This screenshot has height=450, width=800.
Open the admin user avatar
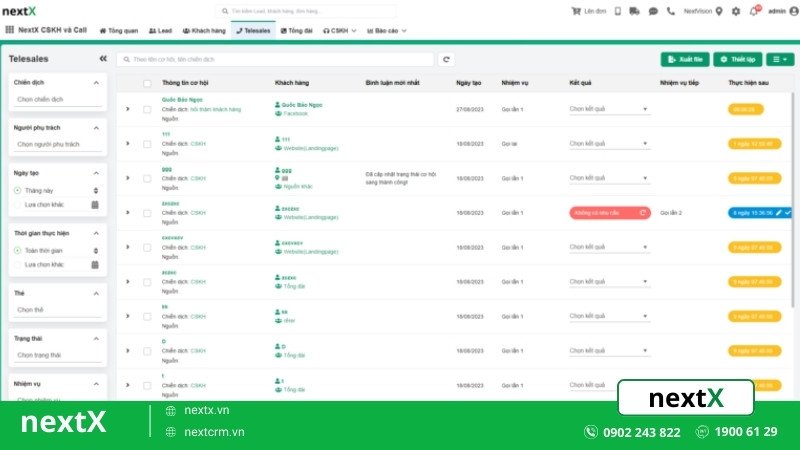click(x=794, y=11)
